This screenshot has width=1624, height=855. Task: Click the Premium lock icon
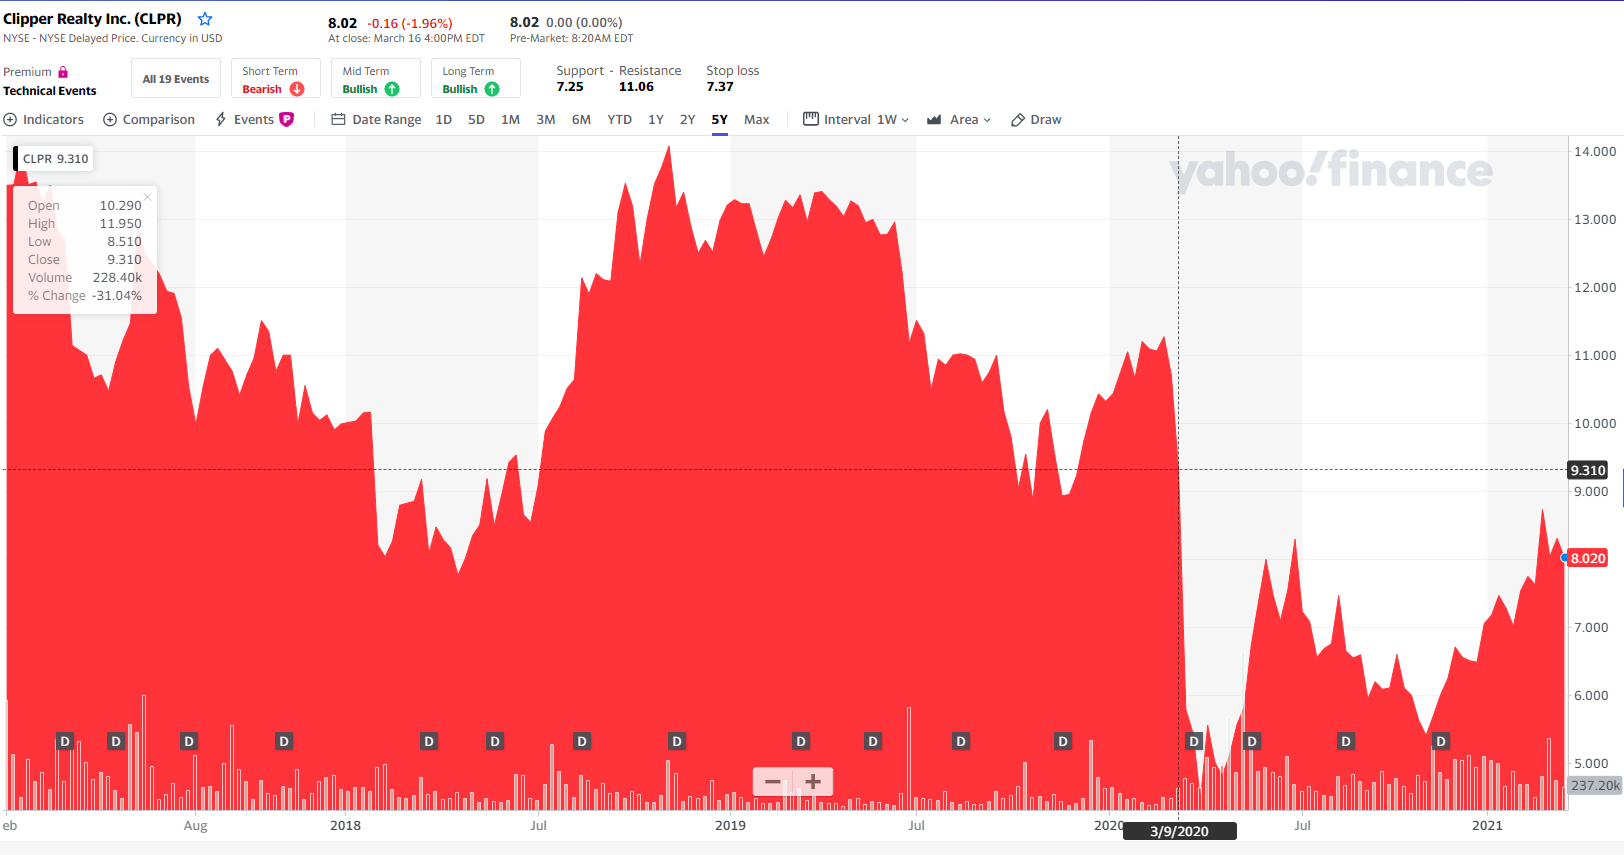coord(63,72)
